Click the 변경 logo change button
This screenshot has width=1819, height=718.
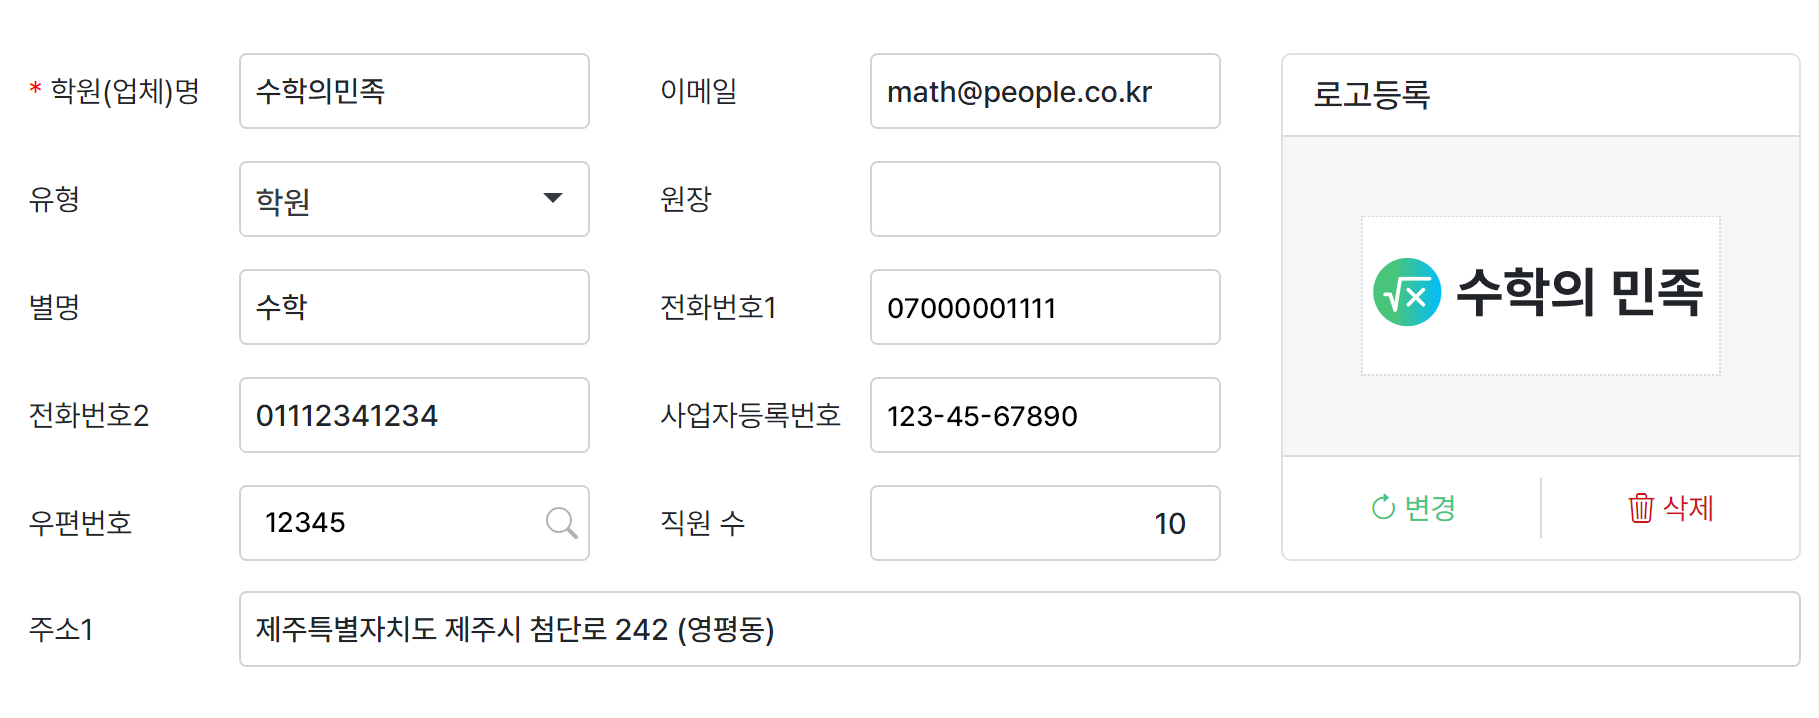(1414, 508)
